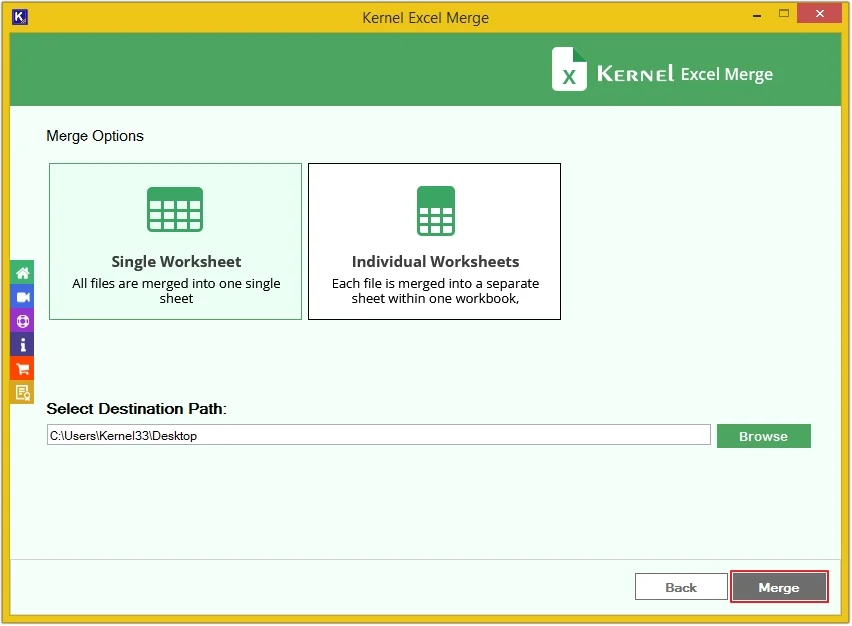Viewport: 852px width, 626px height.
Task: Select the Single Worksheet merge option
Action: (176, 241)
